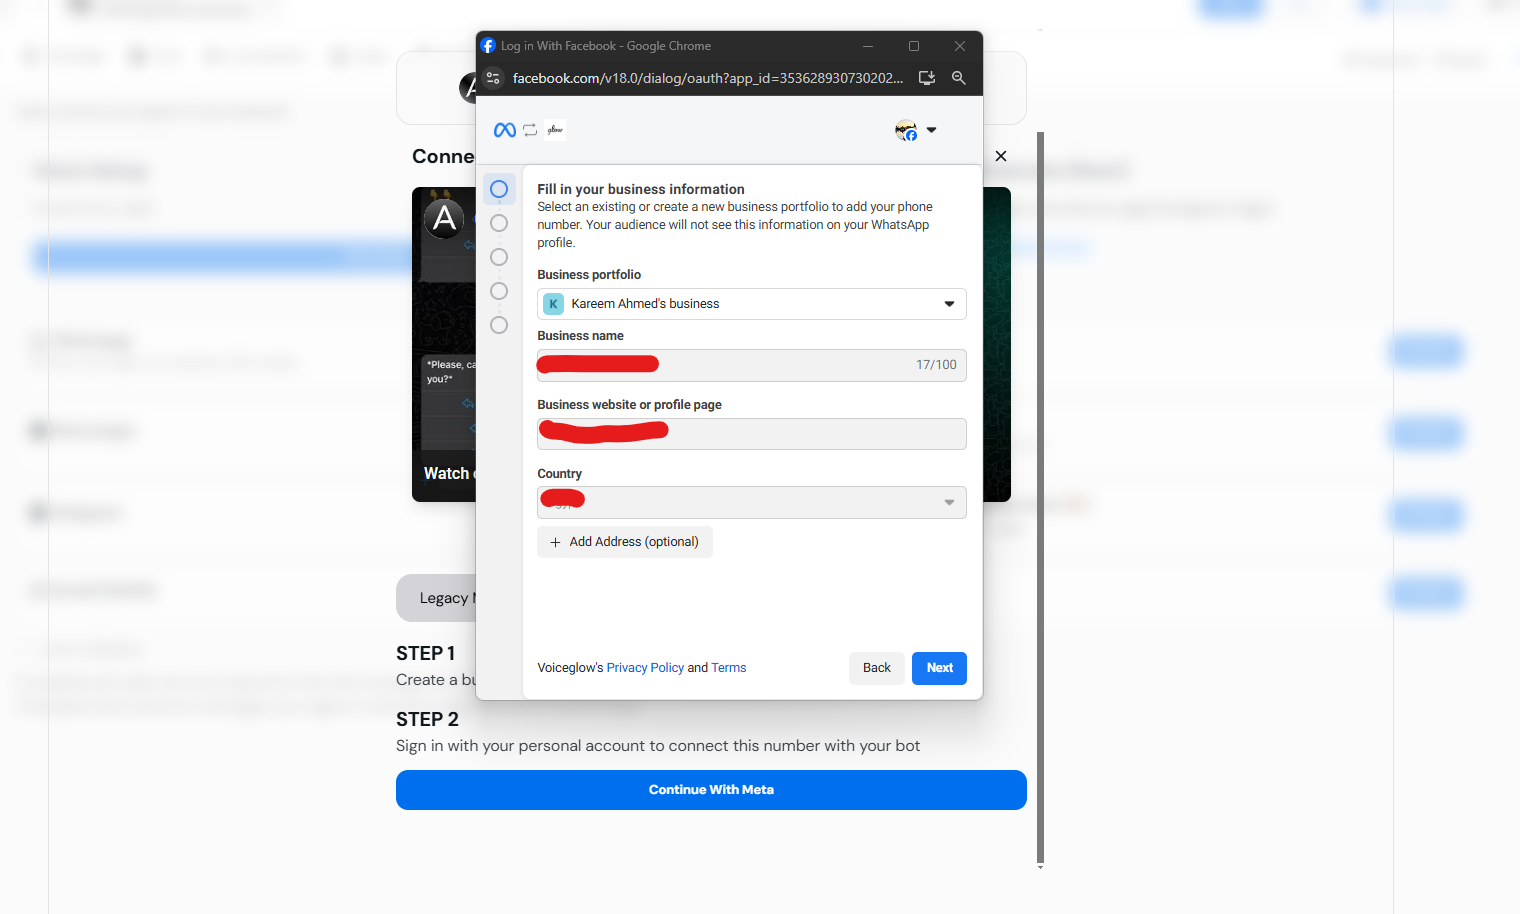The height and width of the screenshot is (914, 1520).
Task: Select the fourth step circle indicator
Action: pyautogui.click(x=499, y=291)
